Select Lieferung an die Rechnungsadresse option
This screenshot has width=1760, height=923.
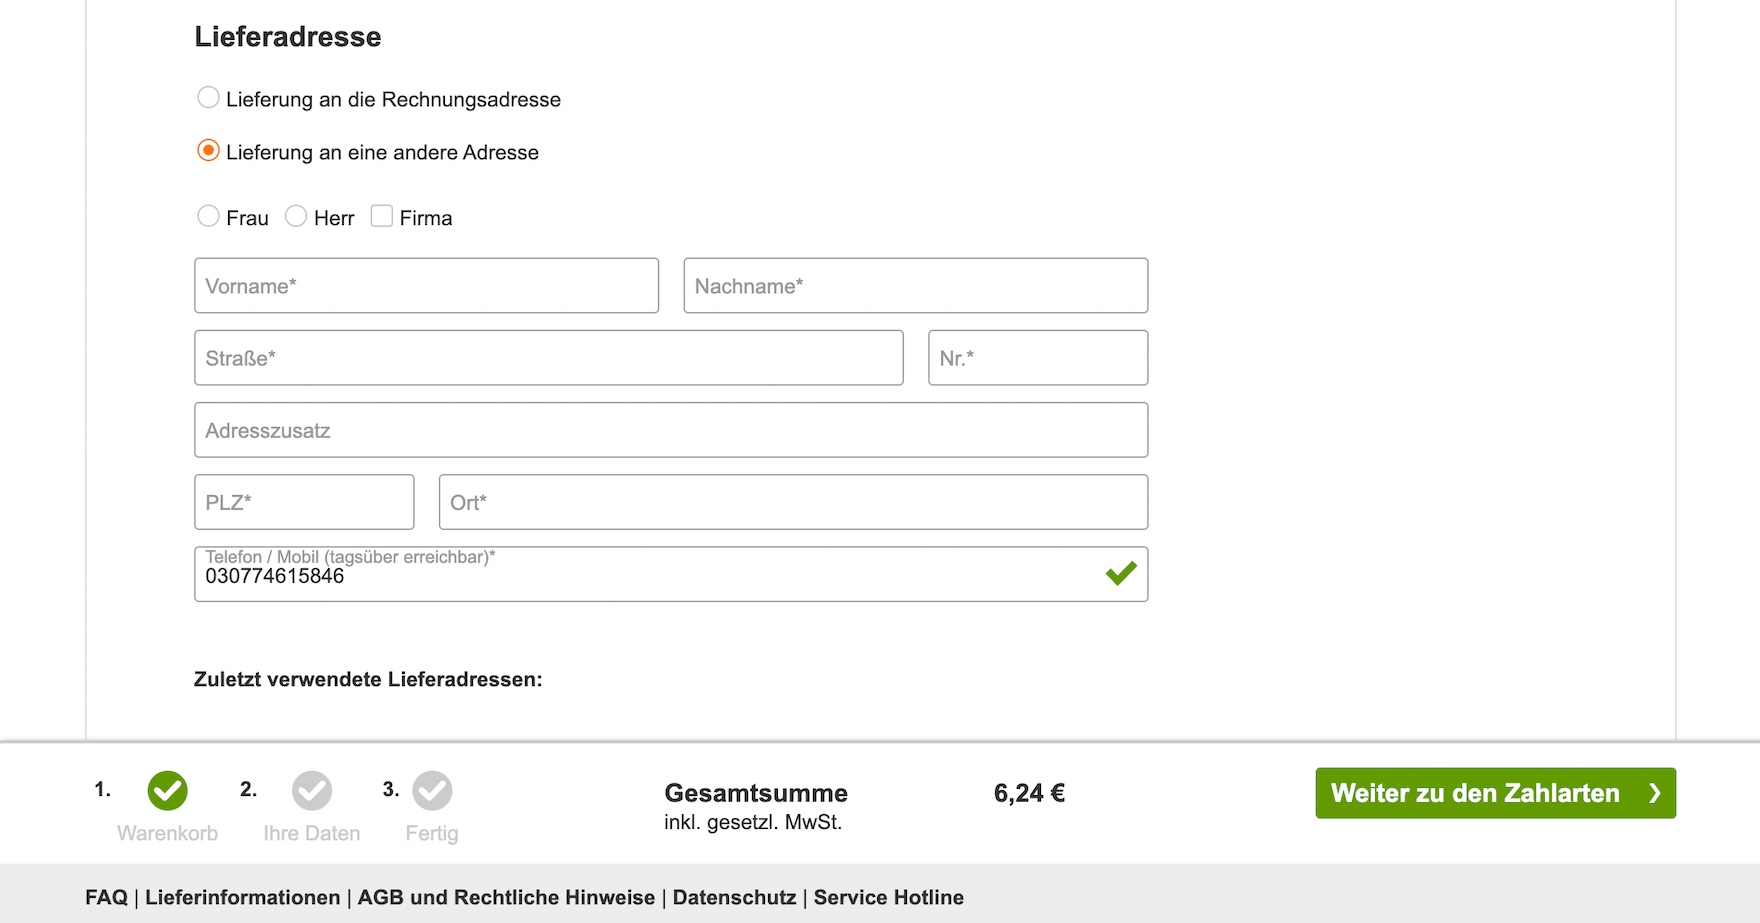point(208,98)
